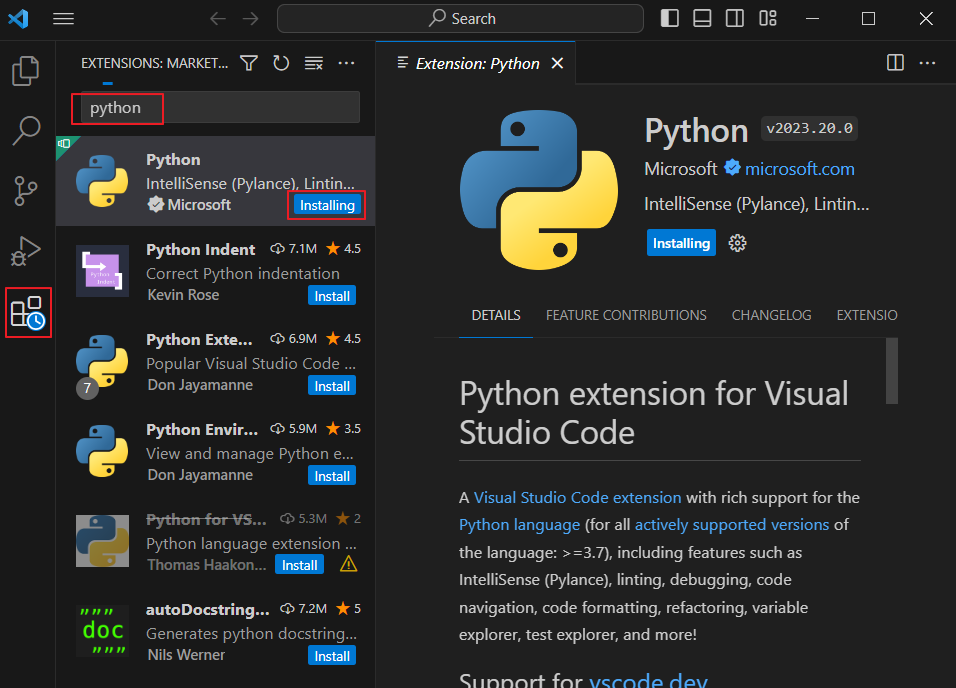Viewport: 956px width, 688px height.
Task: Switch to the EXTENSIO... pack tab
Action: pyautogui.click(x=866, y=315)
